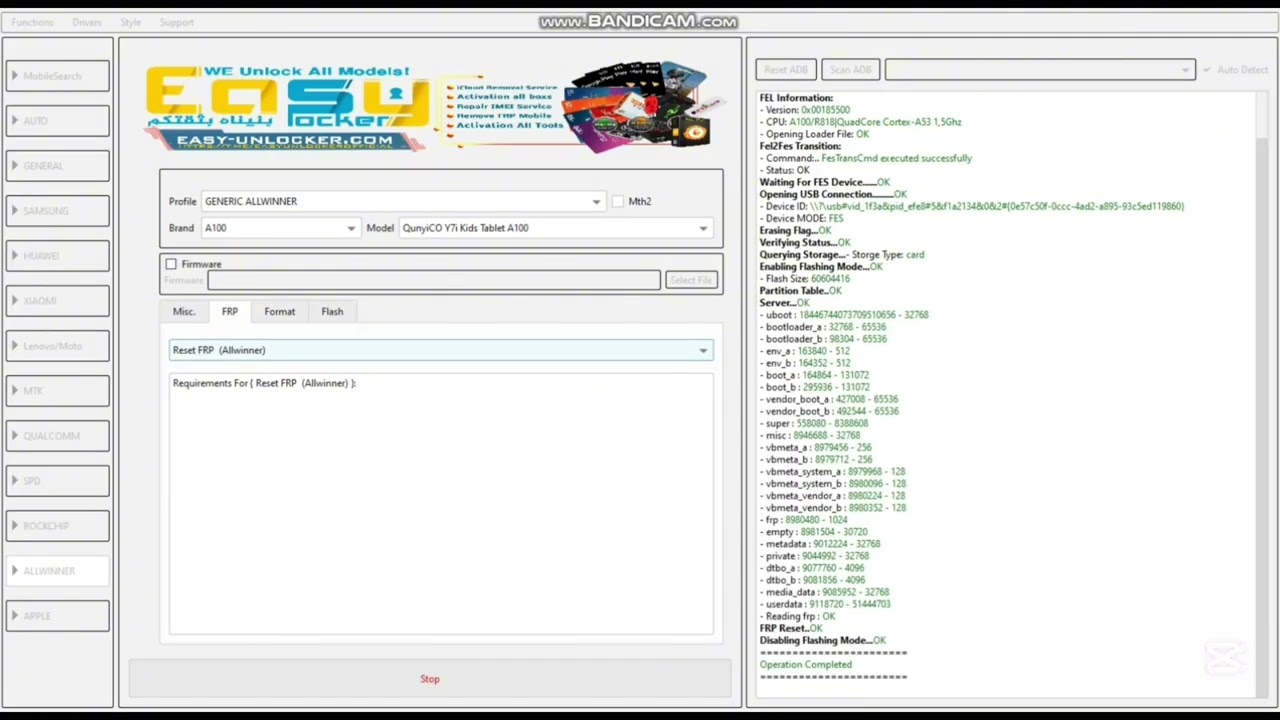This screenshot has height=720, width=1280.
Task: Select the QUALCOMM sidebar section
Action: [58, 436]
